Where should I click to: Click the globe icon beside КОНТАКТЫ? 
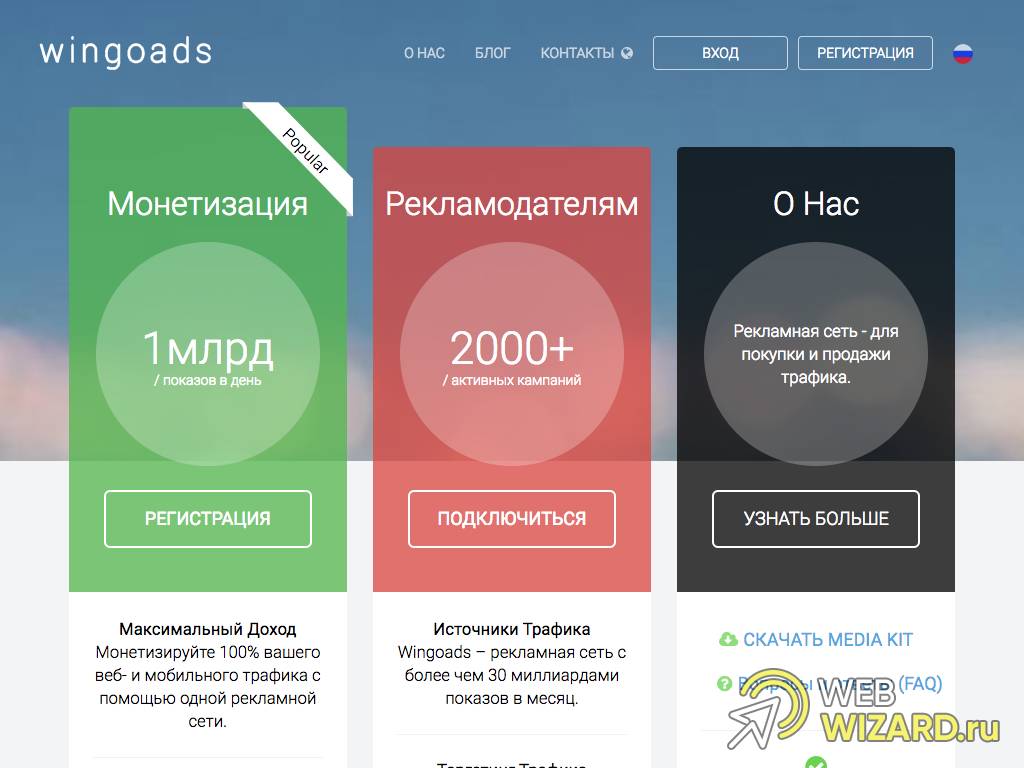627,53
